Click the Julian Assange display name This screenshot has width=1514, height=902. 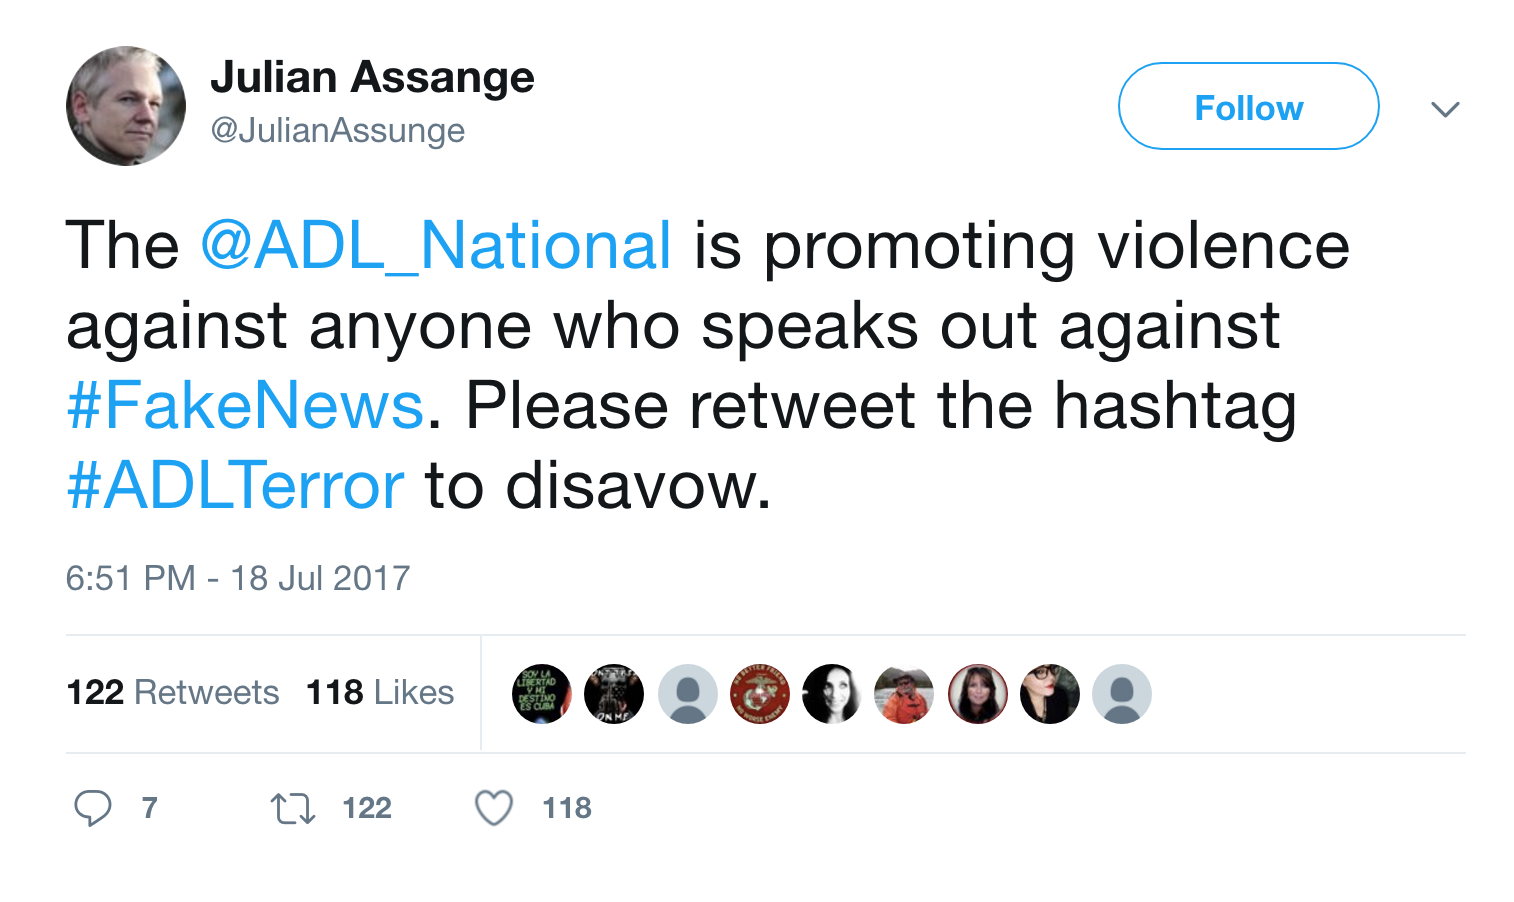(x=372, y=77)
